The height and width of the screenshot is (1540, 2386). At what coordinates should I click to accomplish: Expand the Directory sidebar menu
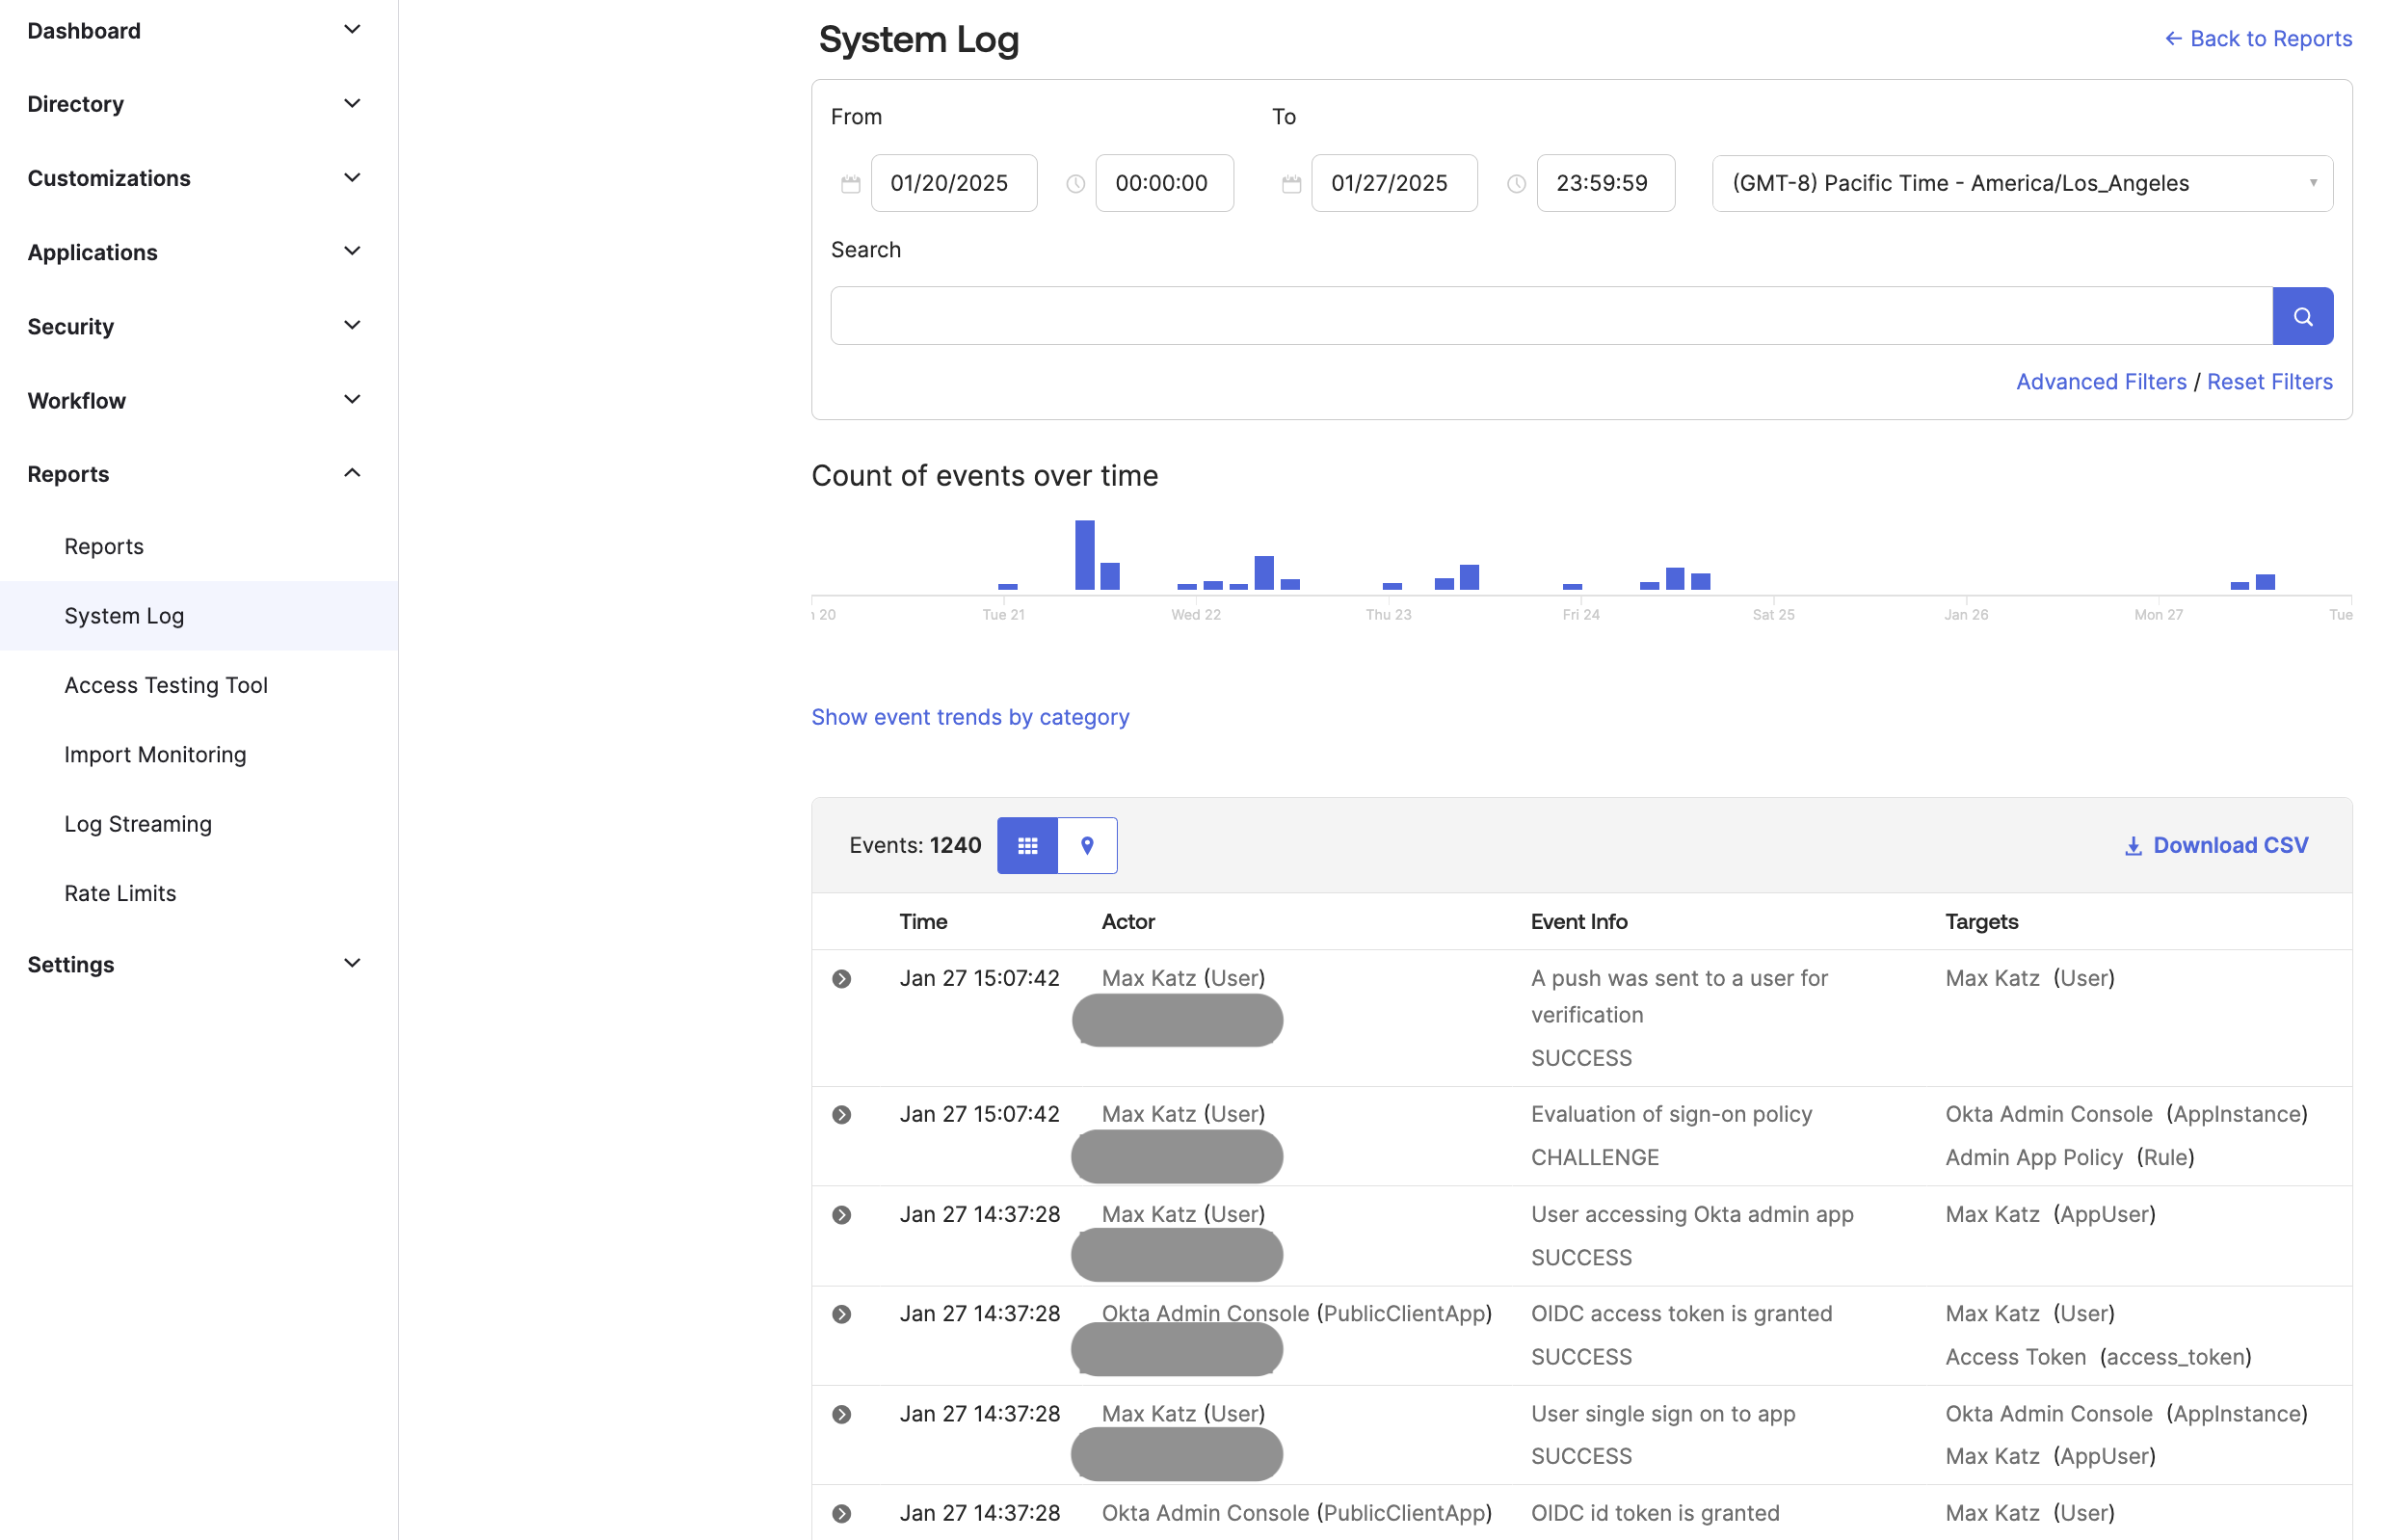coord(351,104)
